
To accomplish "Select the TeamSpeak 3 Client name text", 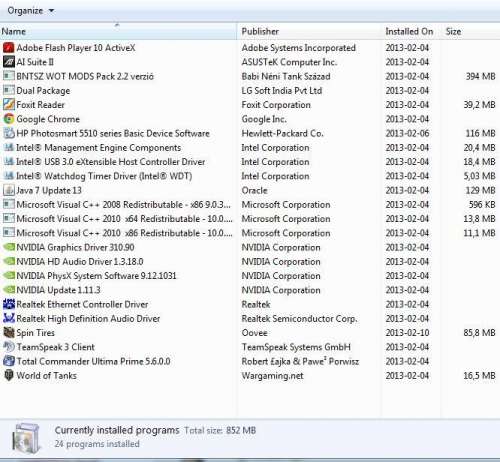I will click(55, 347).
